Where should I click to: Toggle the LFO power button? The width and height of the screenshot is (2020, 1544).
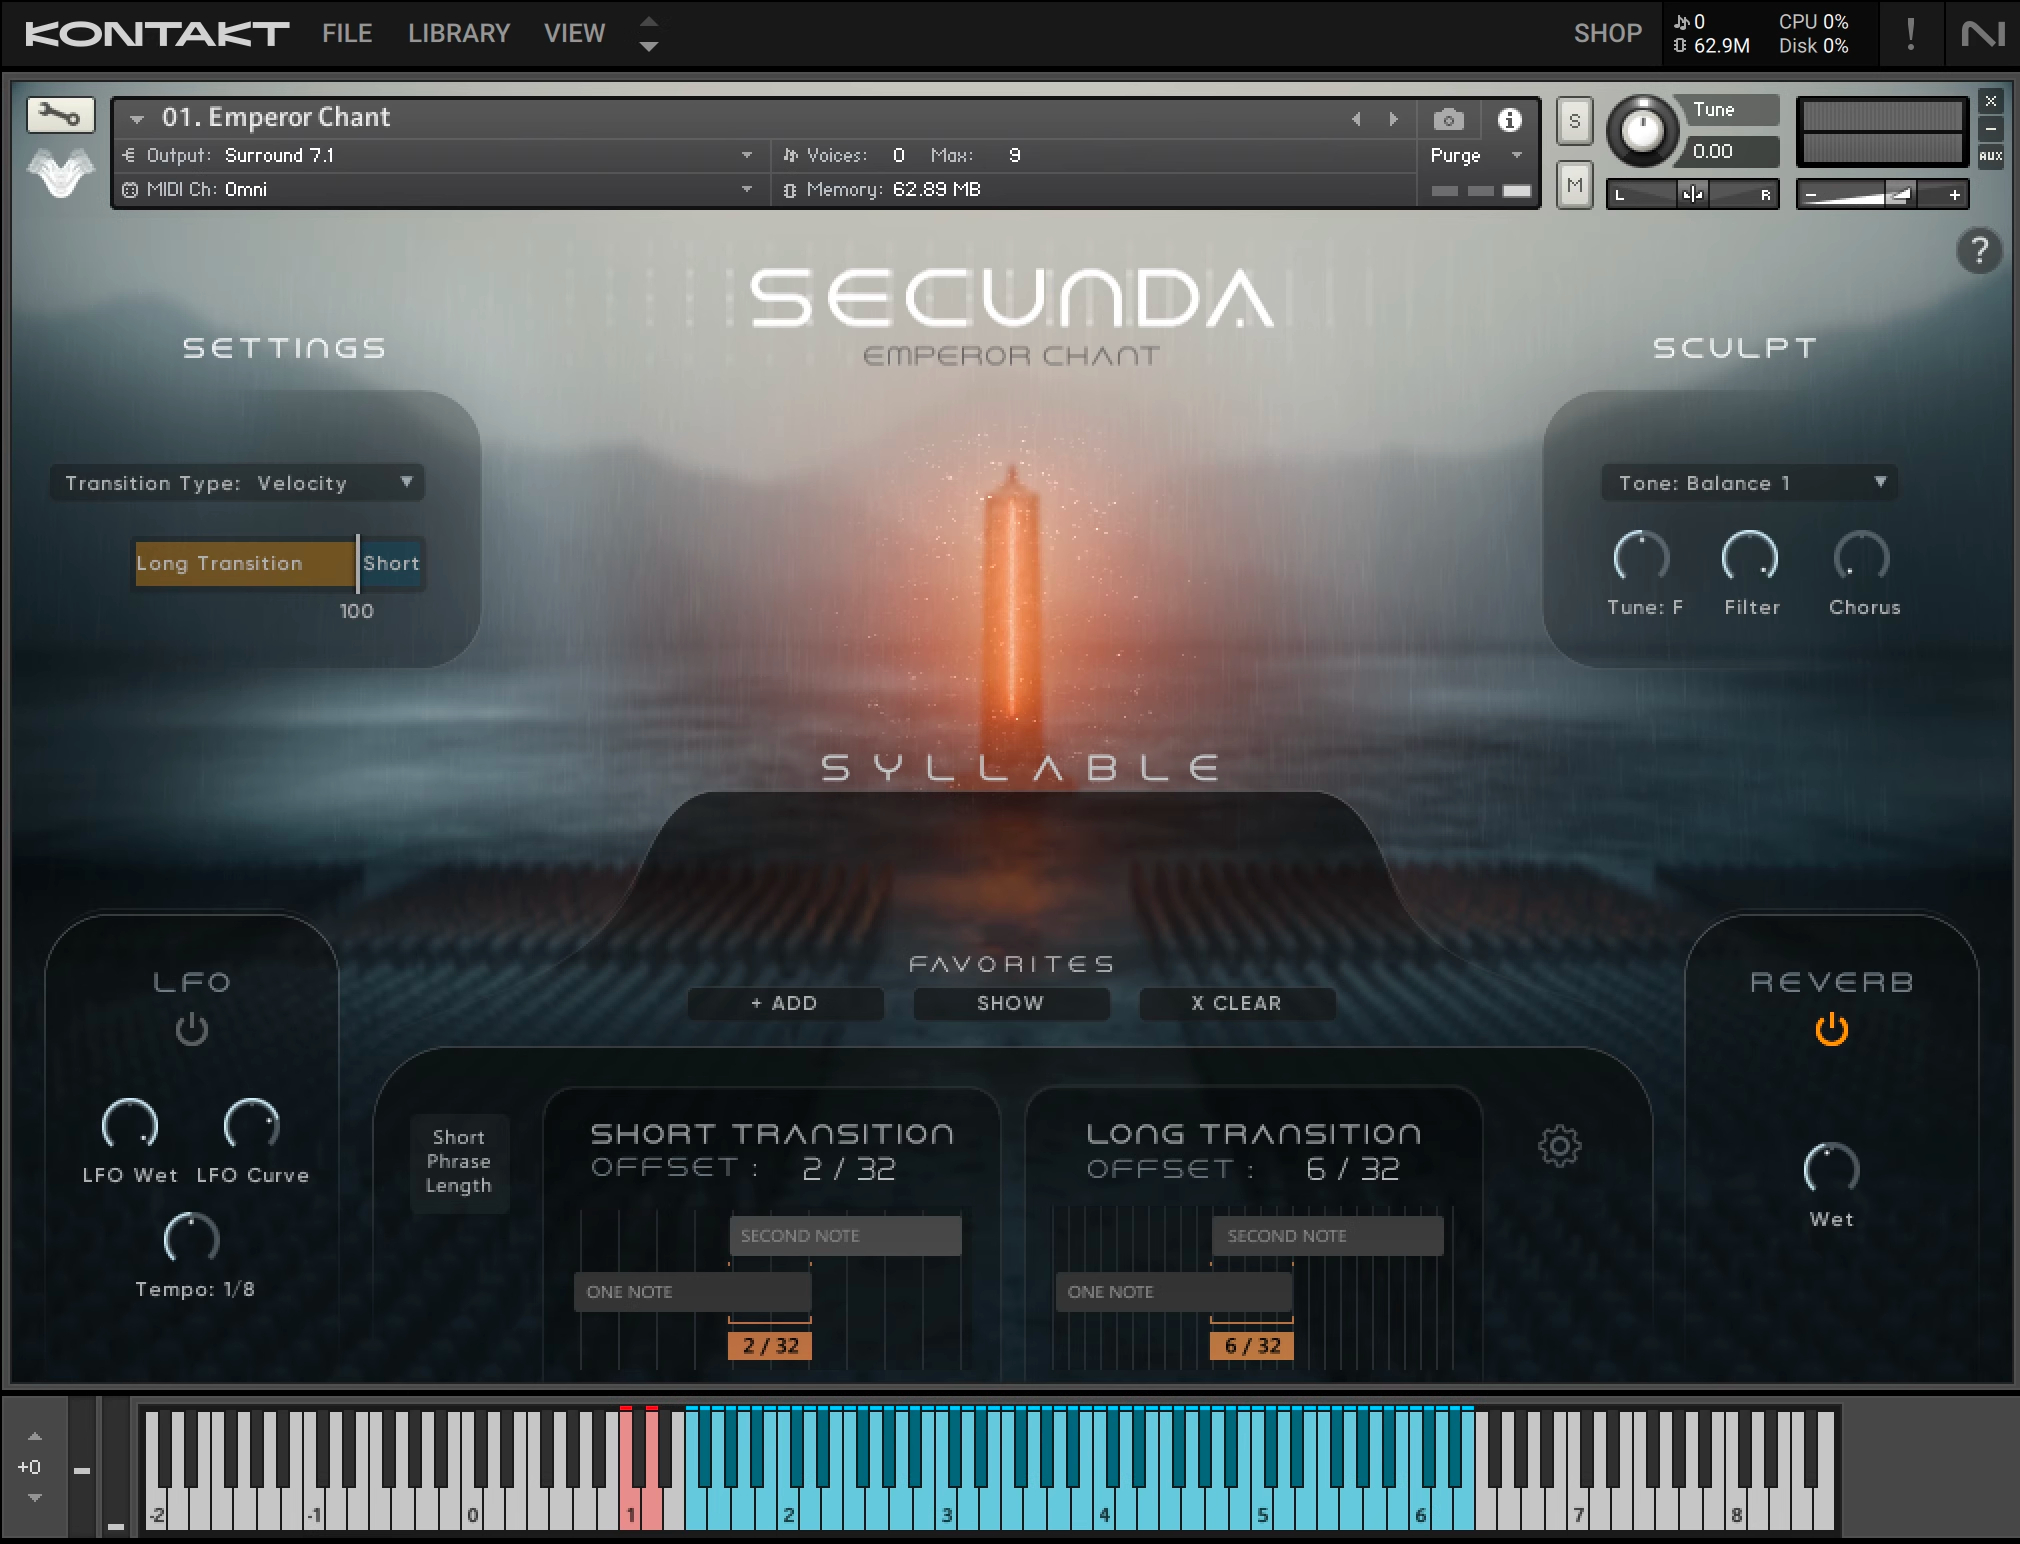click(x=191, y=1029)
